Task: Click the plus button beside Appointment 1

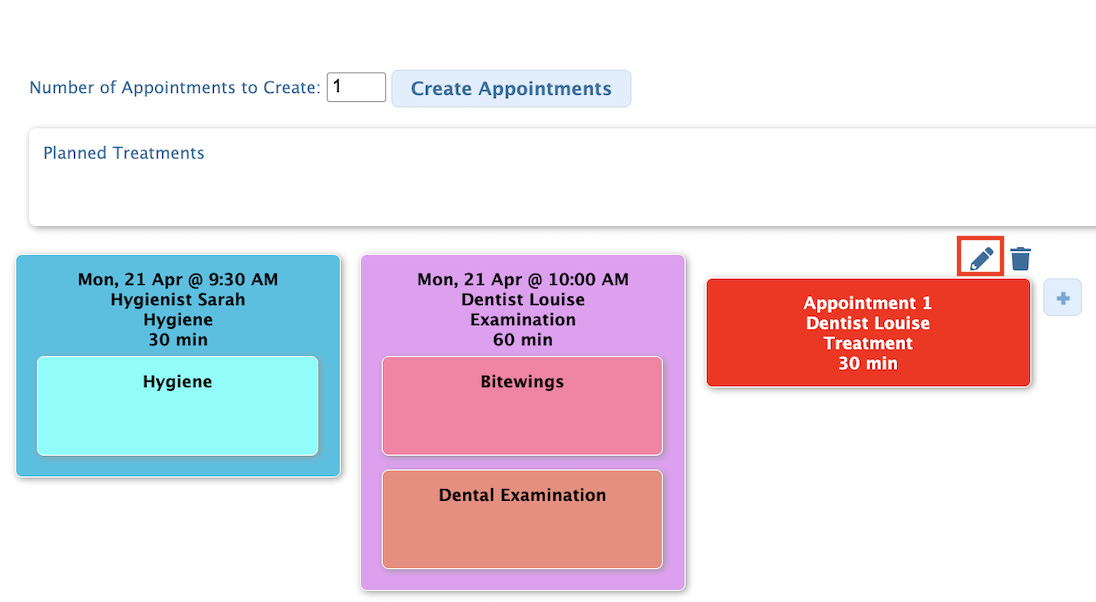Action: (x=1062, y=298)
